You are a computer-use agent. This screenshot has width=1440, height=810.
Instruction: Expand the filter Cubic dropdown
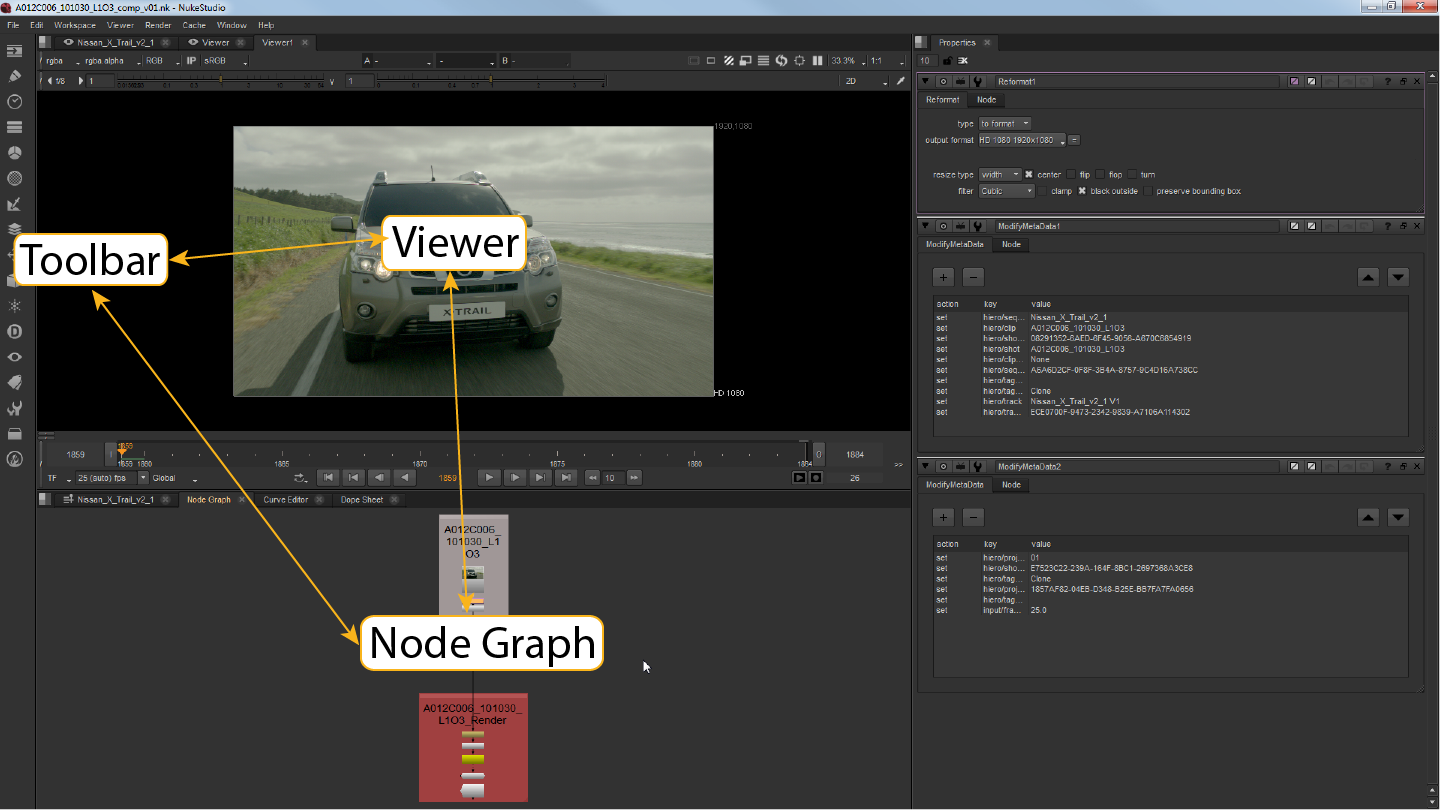(x=1006, y=191)
